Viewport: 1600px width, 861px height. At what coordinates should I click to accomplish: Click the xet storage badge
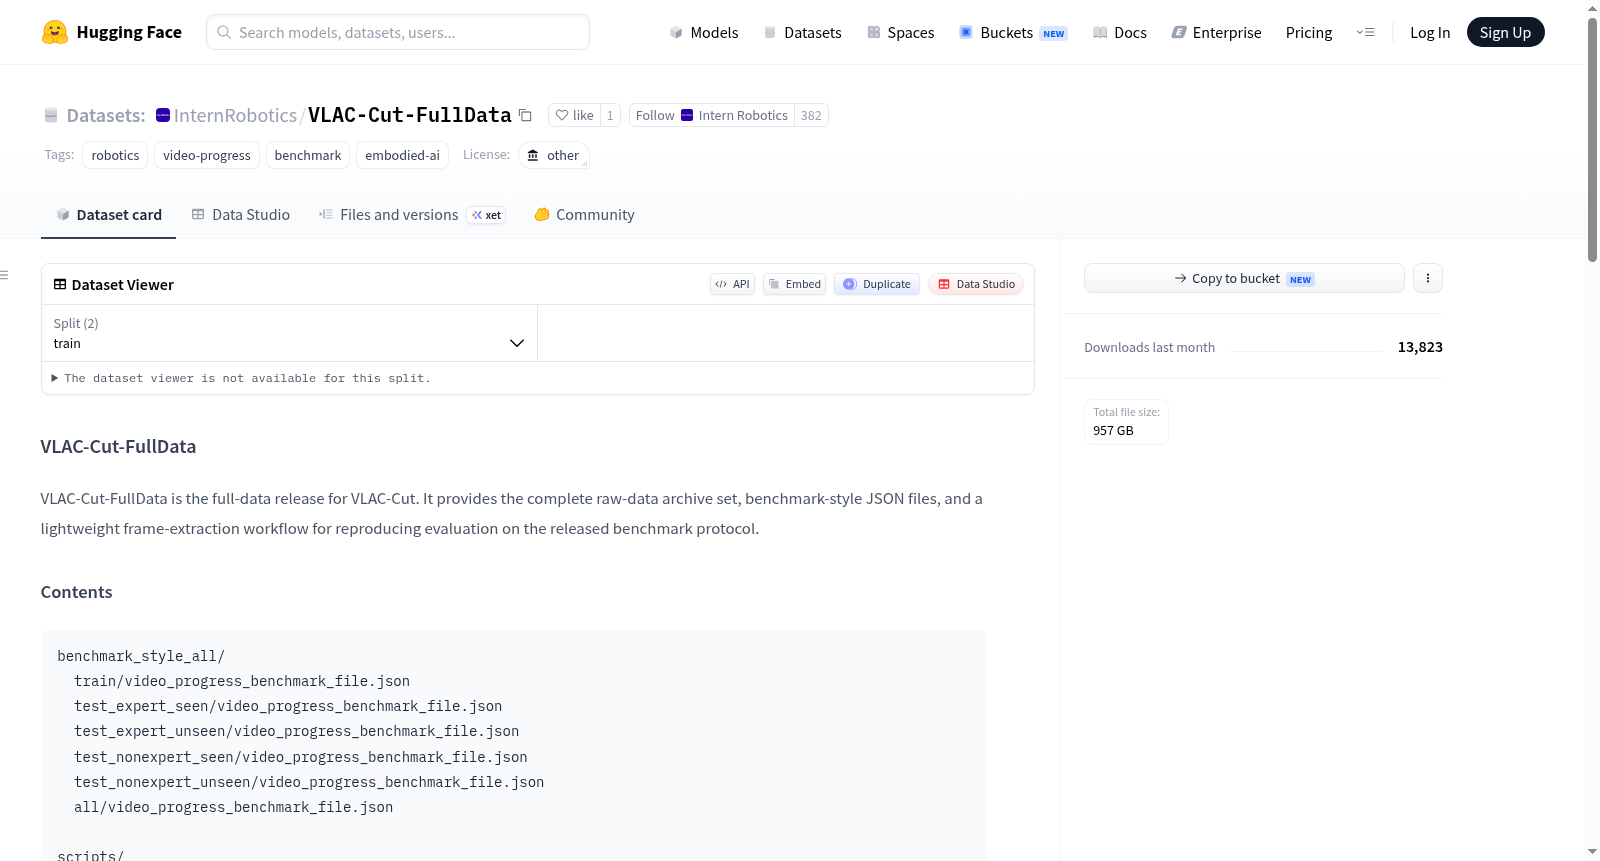(x=487, y=215)
